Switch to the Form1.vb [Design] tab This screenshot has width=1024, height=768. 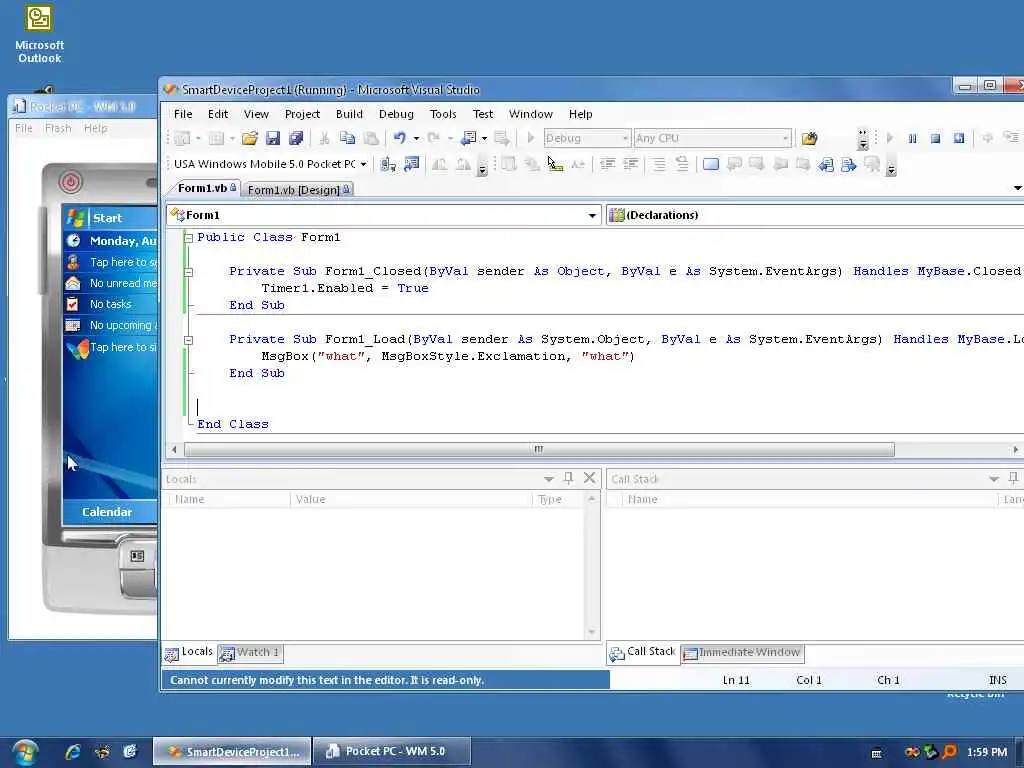(x=298, y=189)
